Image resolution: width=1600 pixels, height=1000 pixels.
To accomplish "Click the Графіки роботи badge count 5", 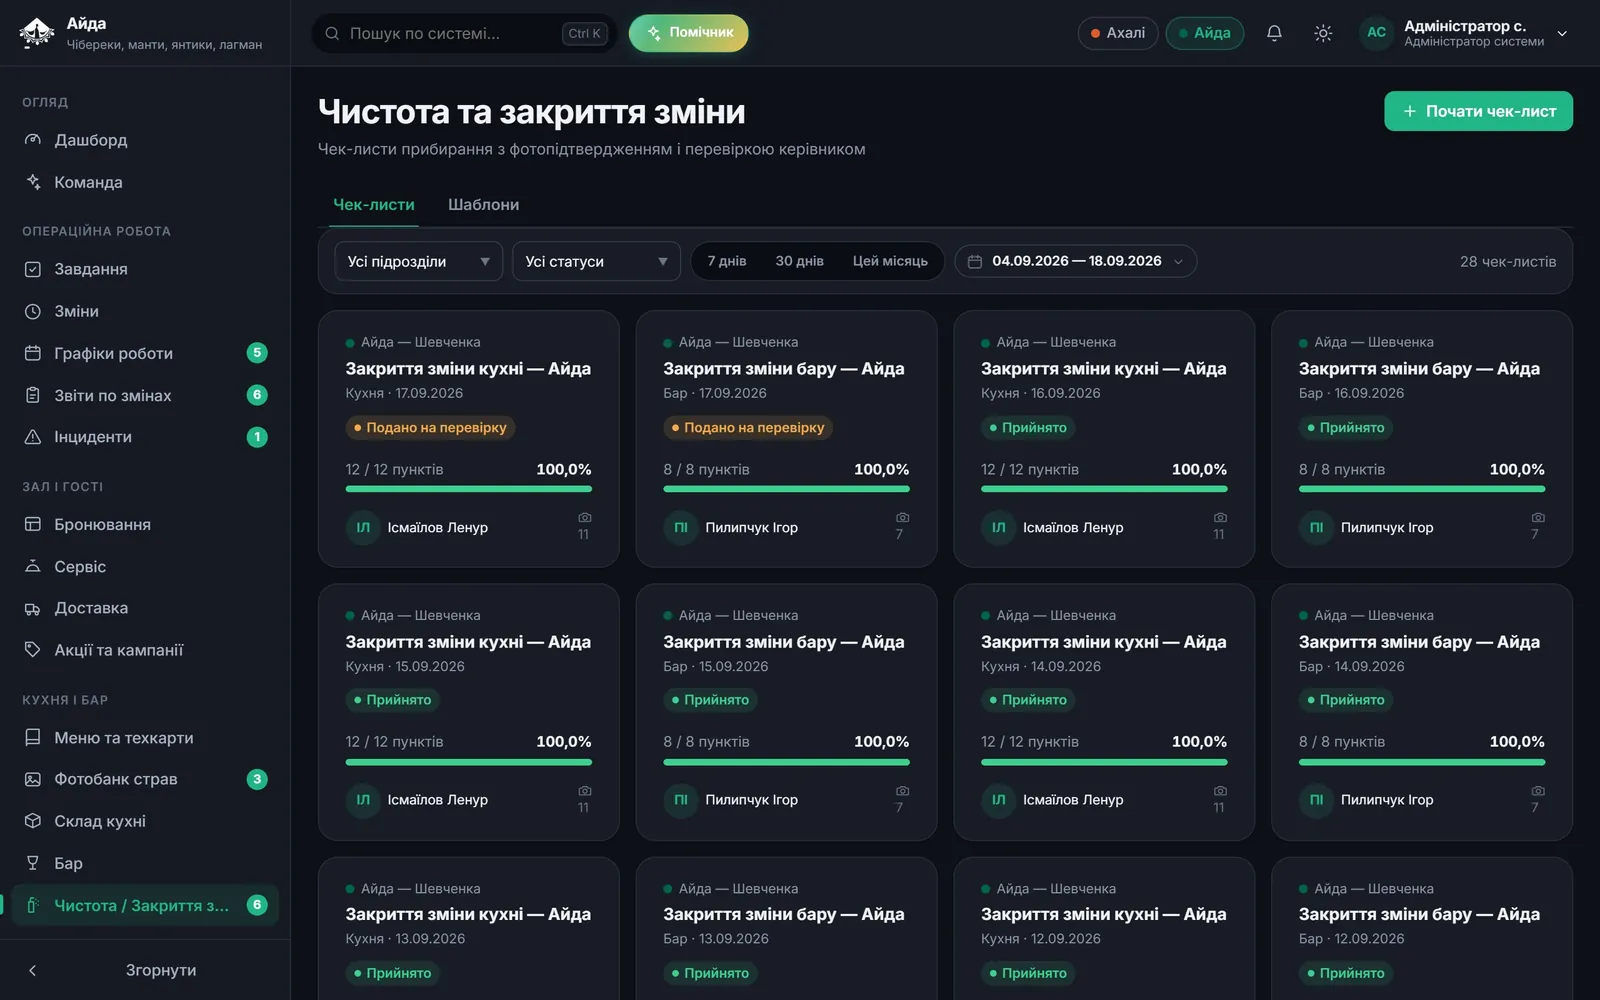I will 257,353.
